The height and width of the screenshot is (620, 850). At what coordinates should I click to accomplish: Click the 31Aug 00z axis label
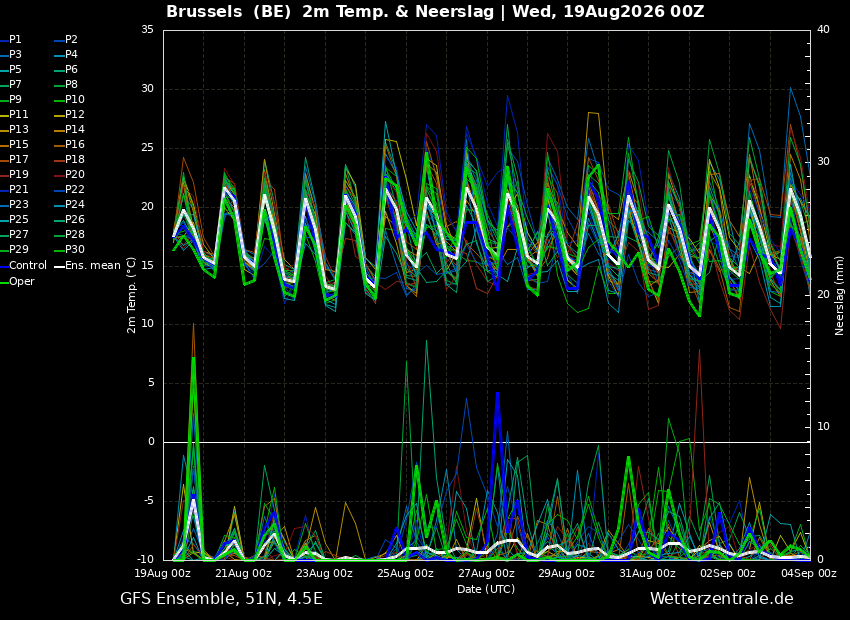click(648, 573)
